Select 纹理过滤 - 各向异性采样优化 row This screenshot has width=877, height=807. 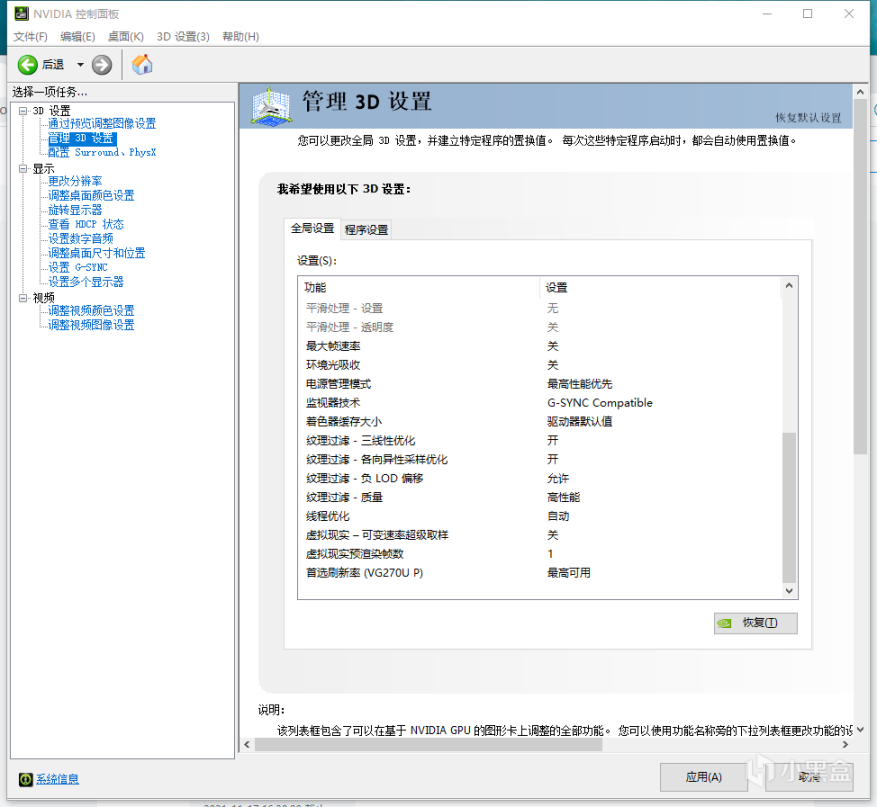(540, 460)
